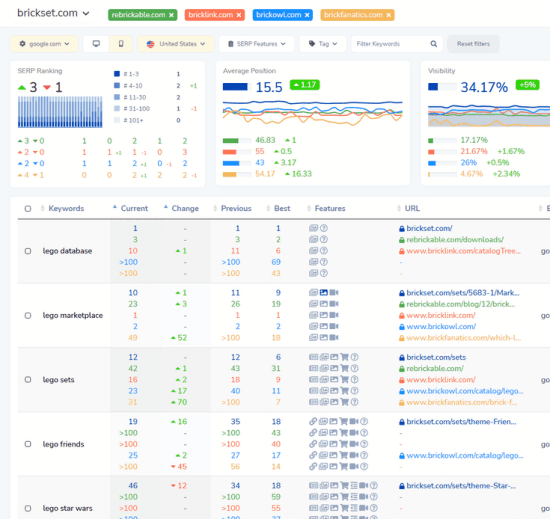Image resolution: width=550 pixels, height=519 pixels.
Task: Click question icon in theme-Star row
Action: pyautogui.click(x=374, y=486)
